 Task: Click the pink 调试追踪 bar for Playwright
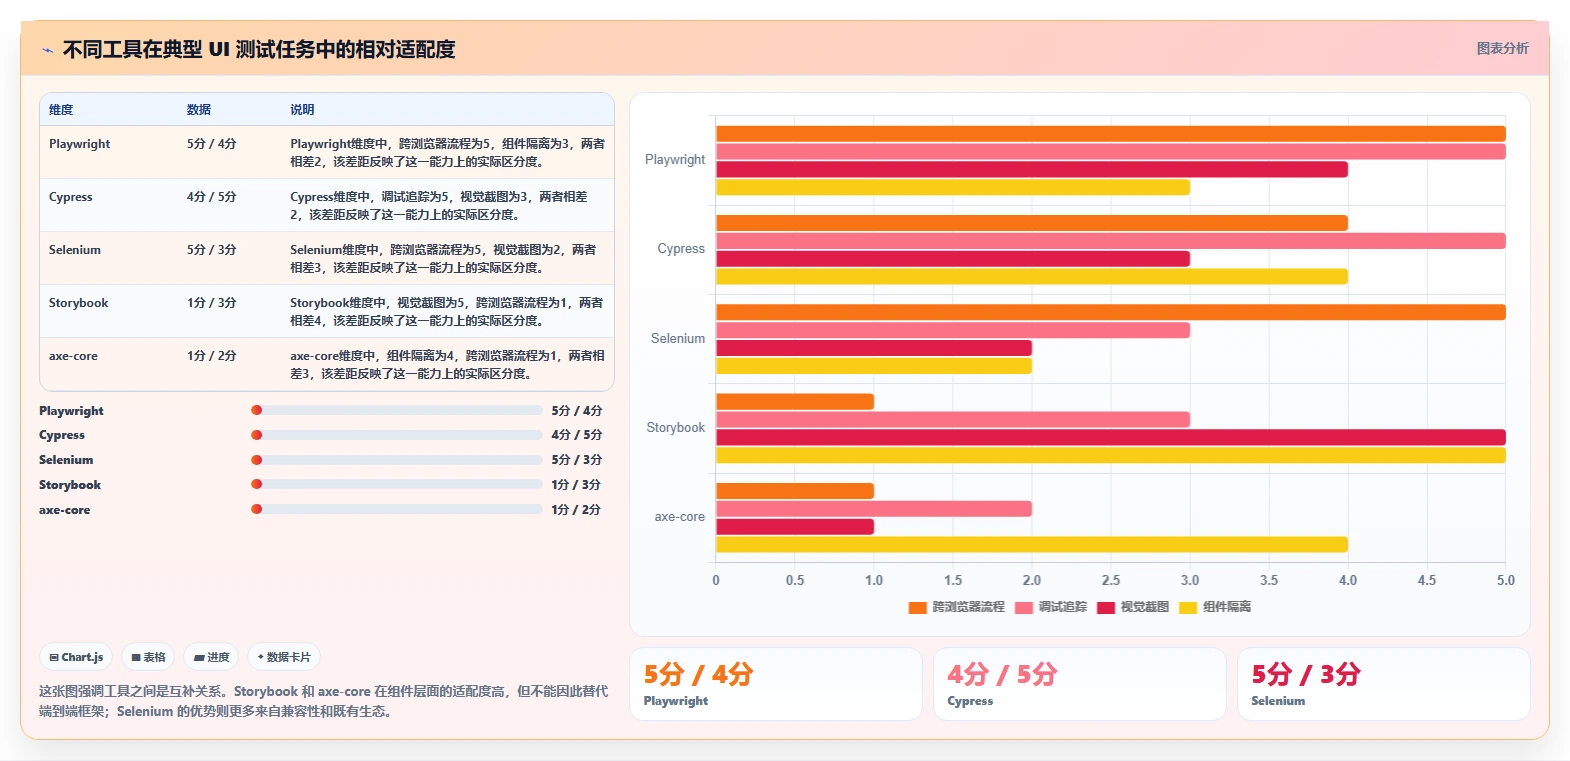(1111, 152)
